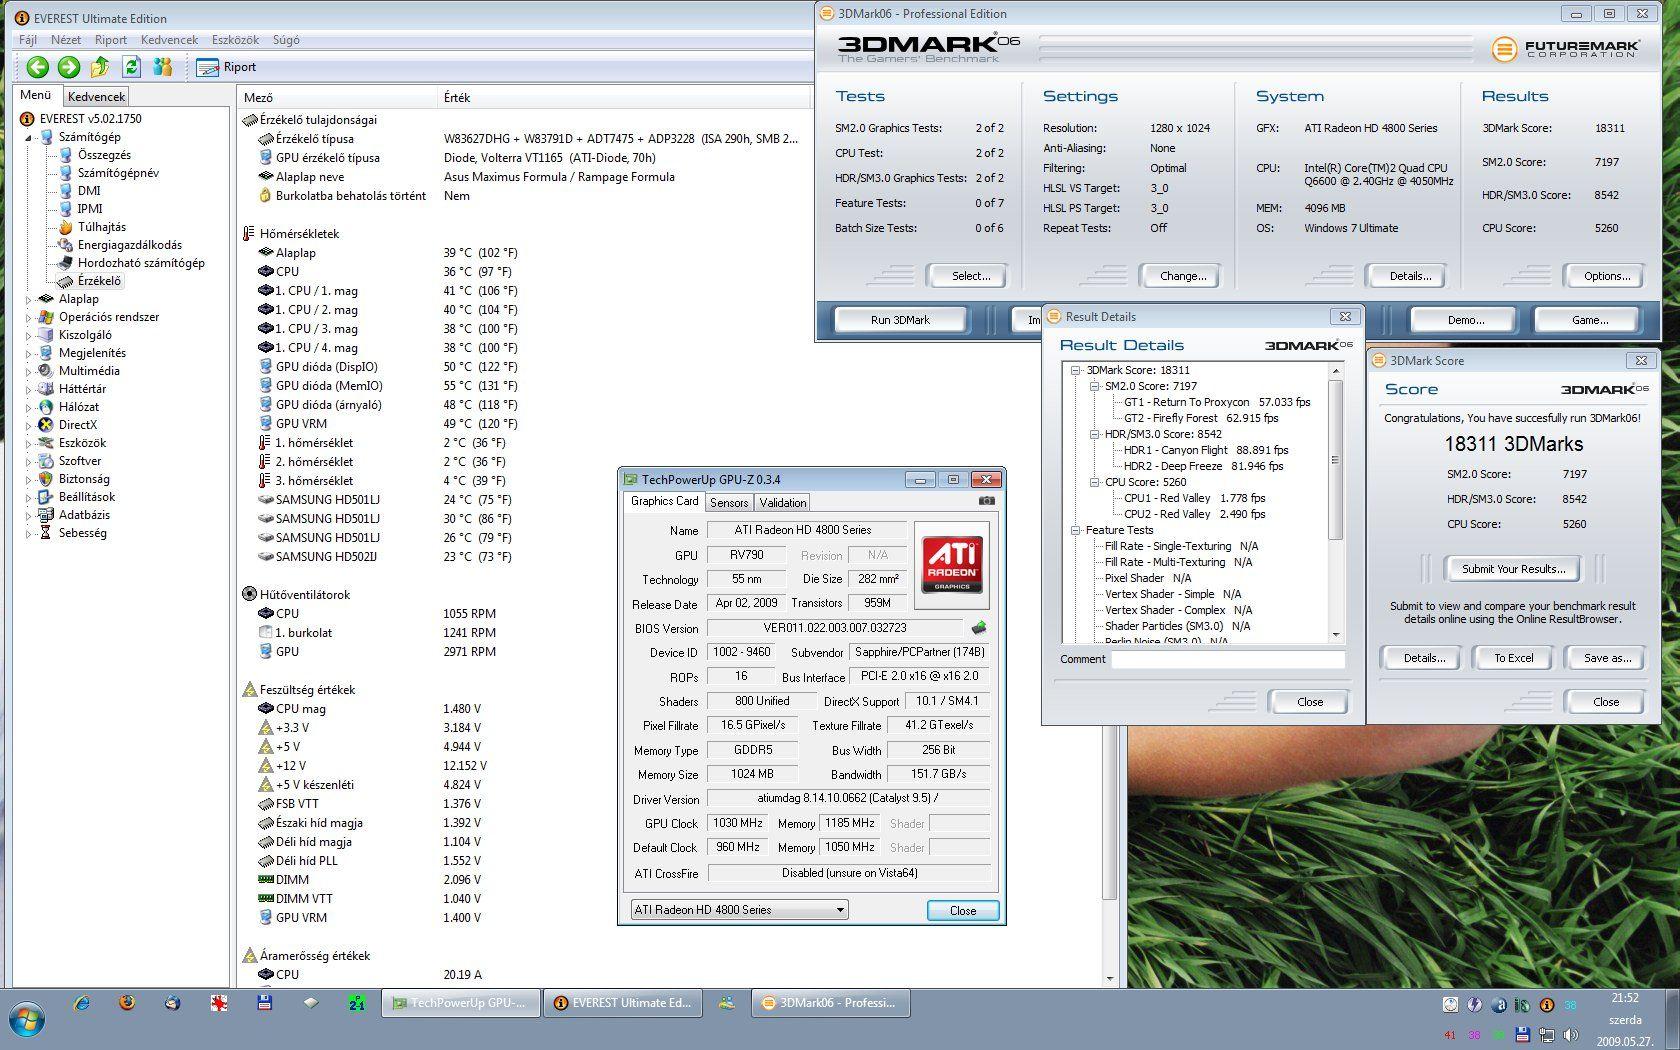Expand the Alaplap tree node
This screenshot has height=1050, width=1680.
29,299
